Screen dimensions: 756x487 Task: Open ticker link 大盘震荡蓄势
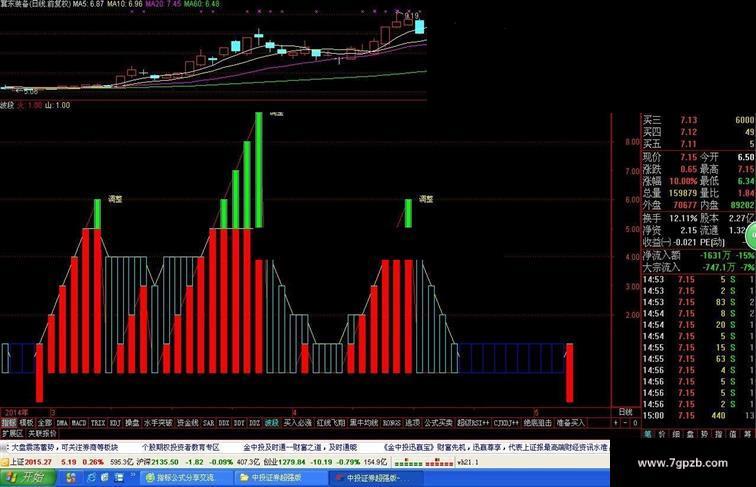(34, 447)
